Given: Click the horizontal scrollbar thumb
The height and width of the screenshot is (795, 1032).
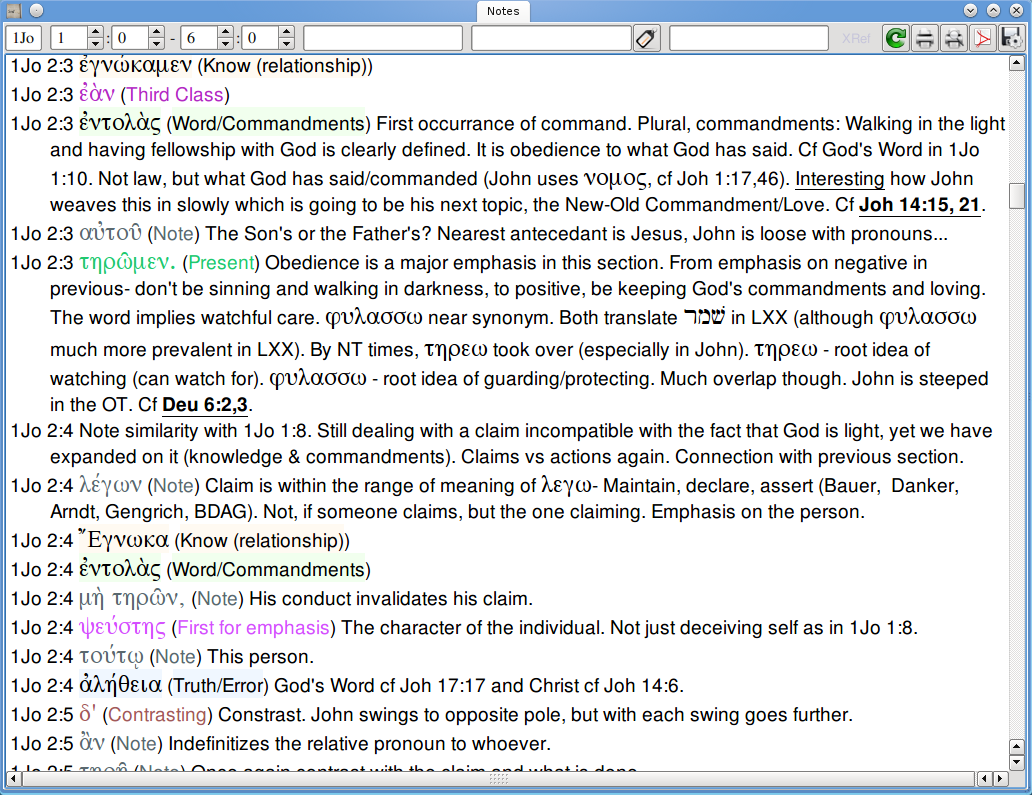Looking at the screenshot, I should tap(498, 779).
